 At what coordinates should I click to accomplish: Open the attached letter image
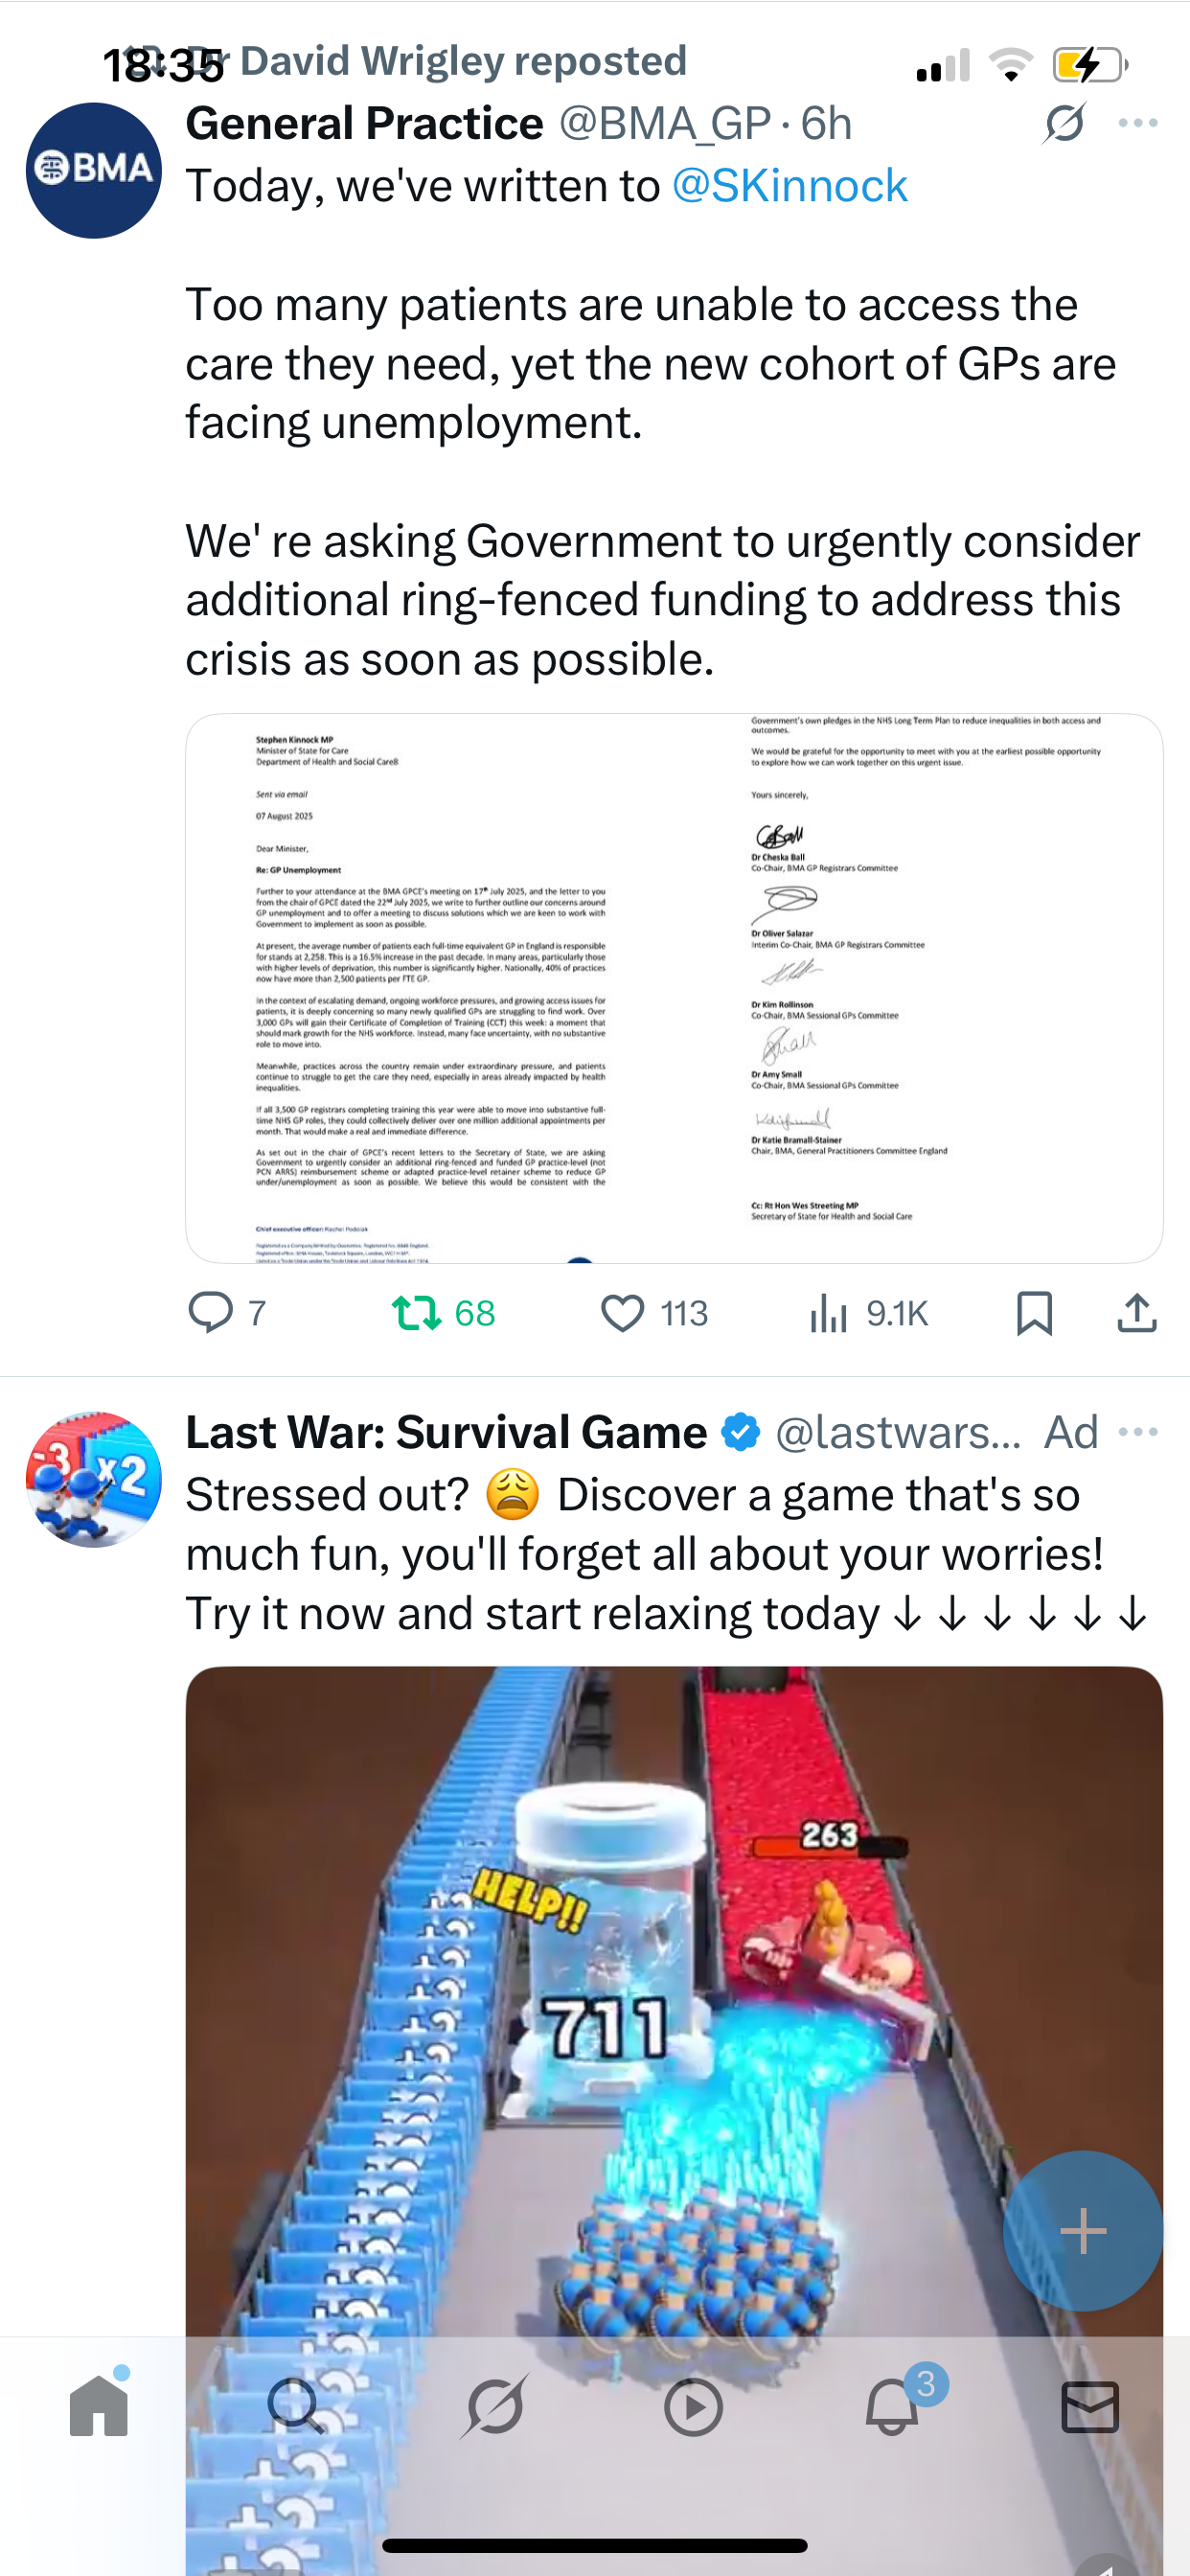674,988
